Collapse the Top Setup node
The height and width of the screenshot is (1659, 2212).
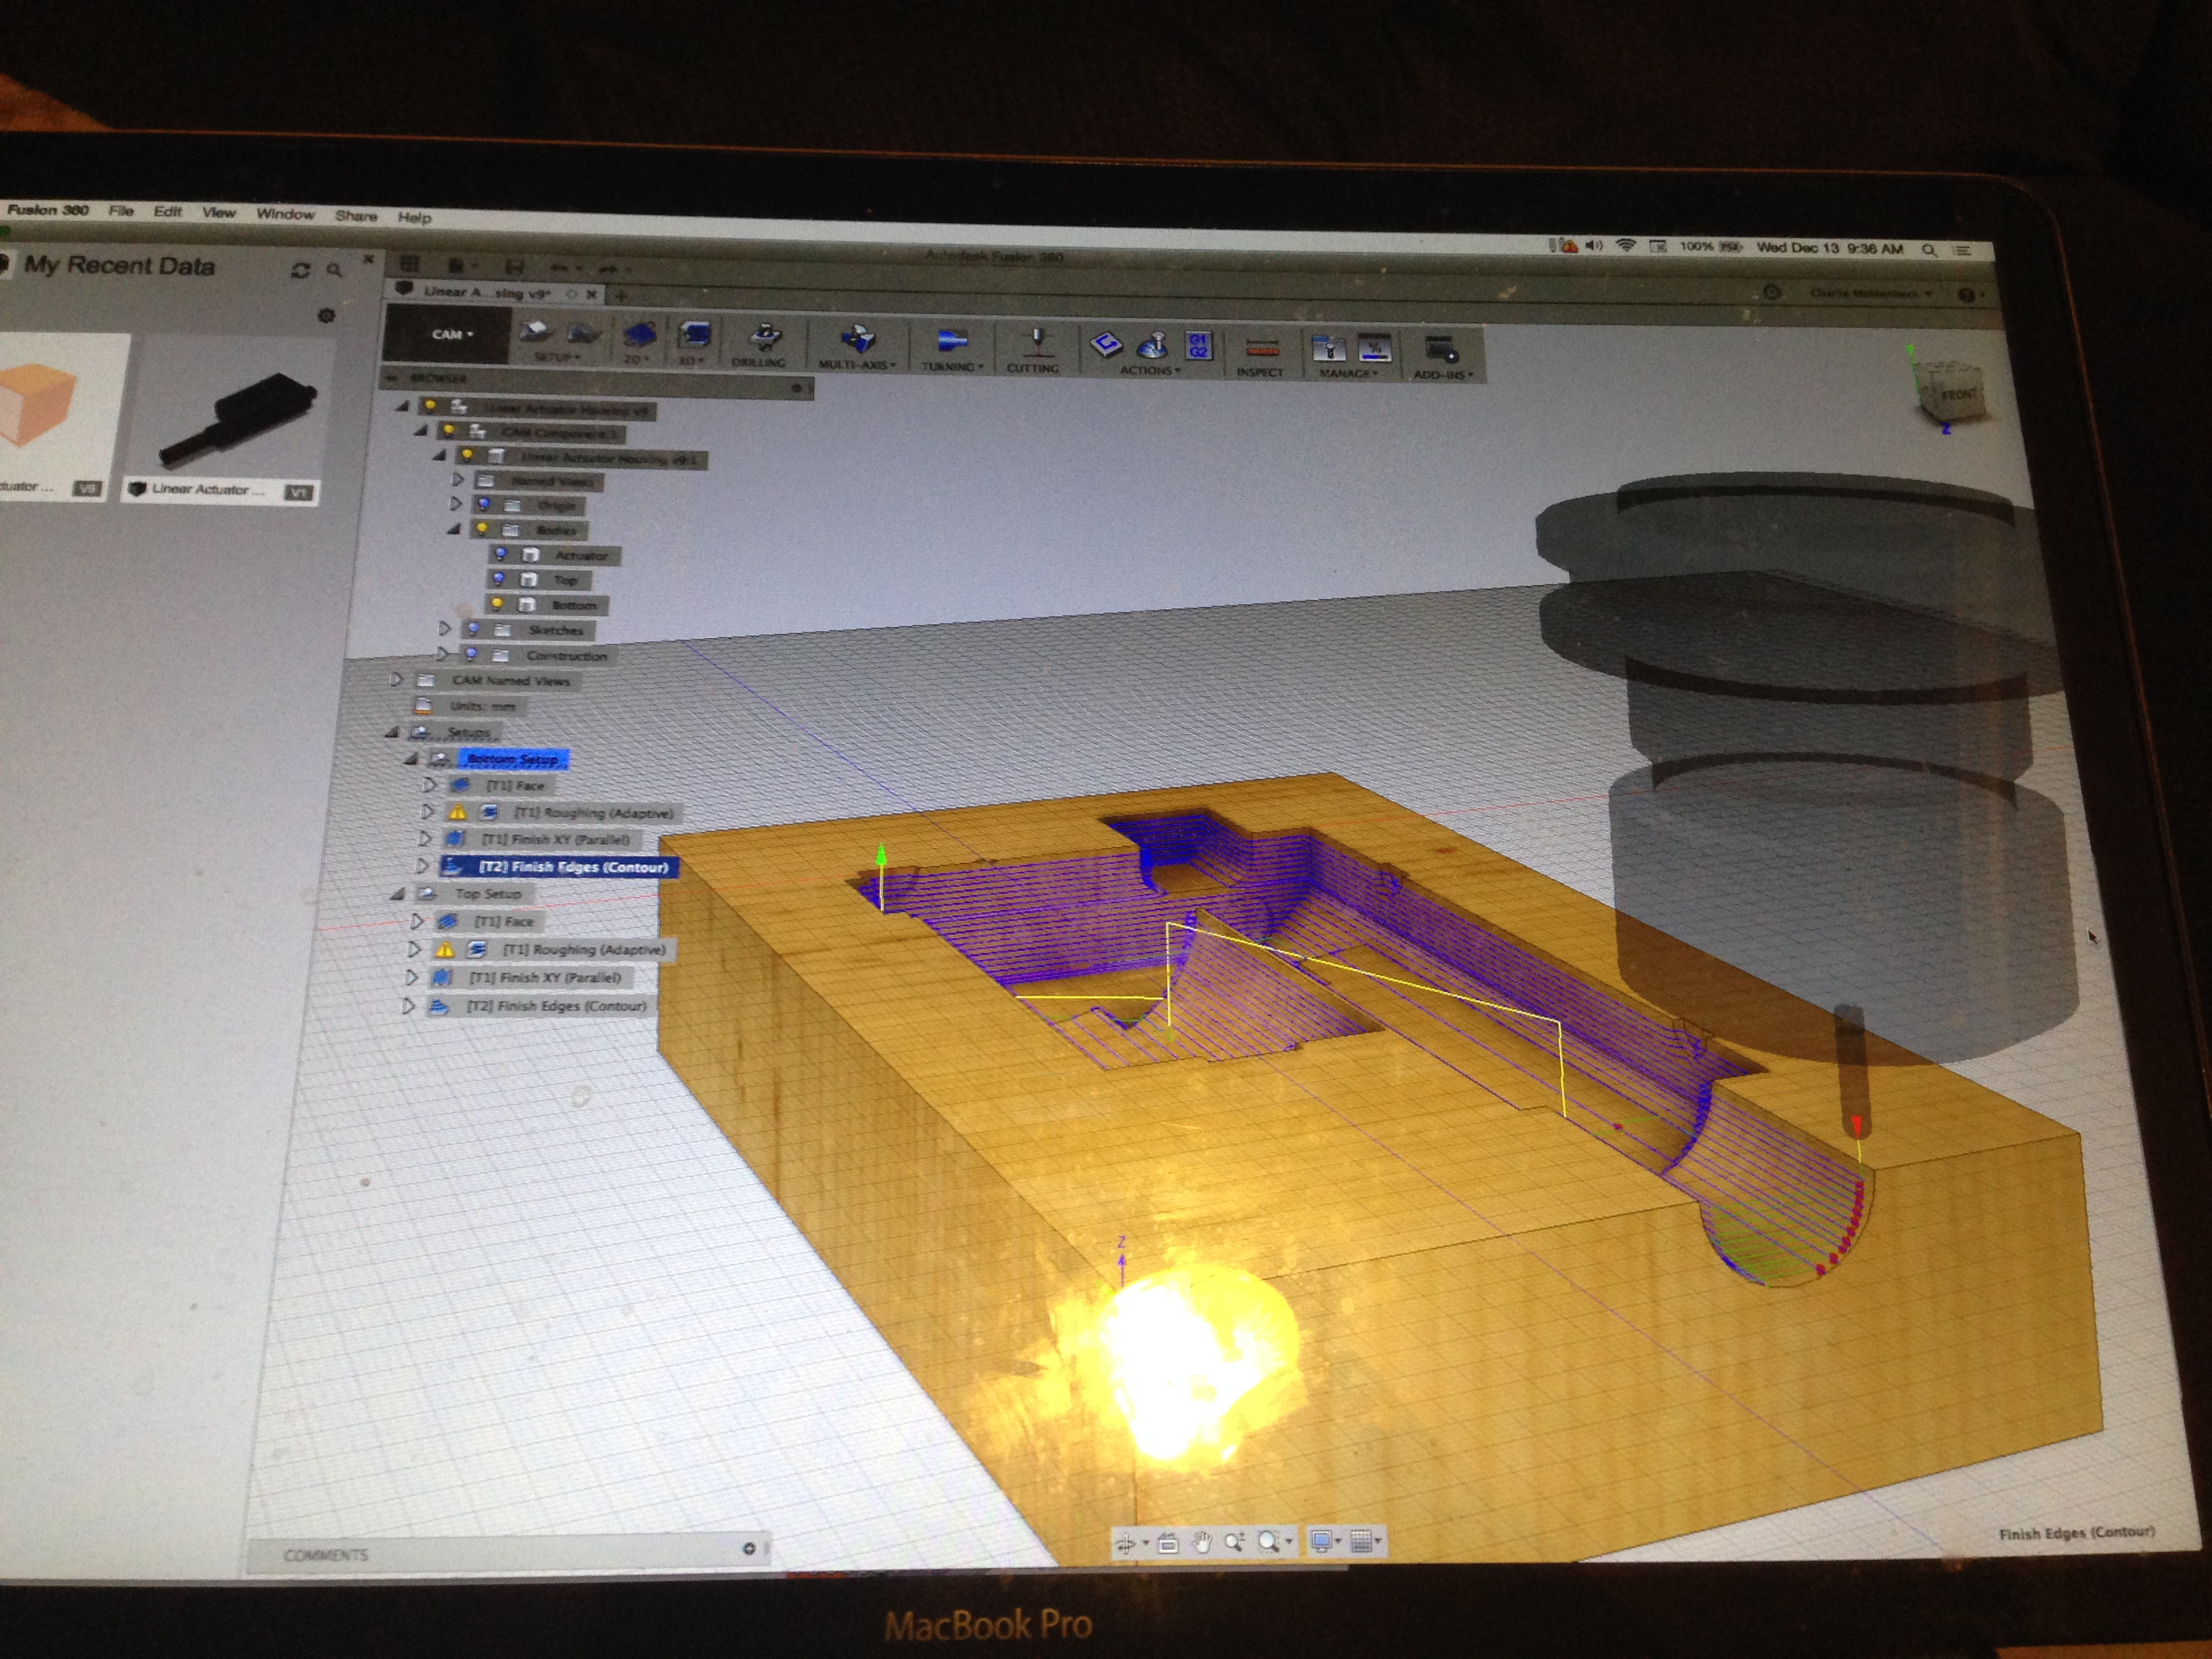click(398, 893)
